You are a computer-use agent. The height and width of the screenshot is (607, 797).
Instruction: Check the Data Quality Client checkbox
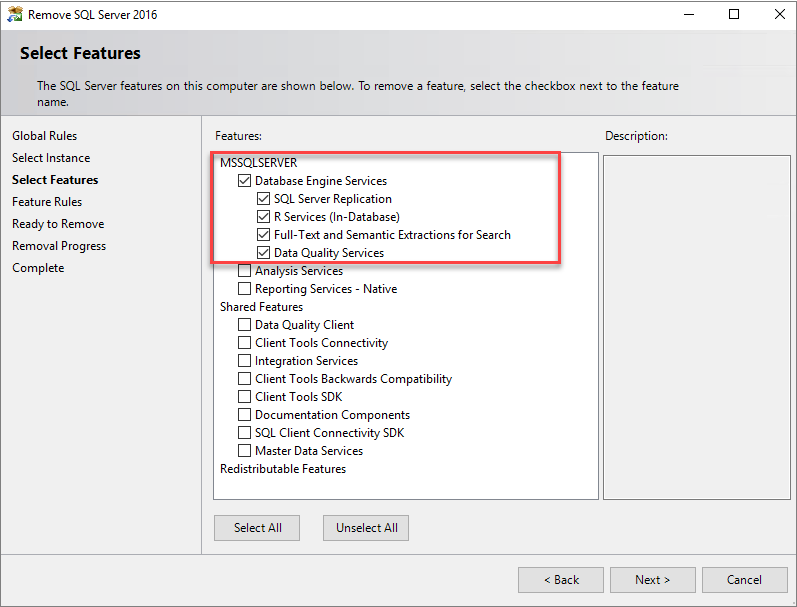tap(244, 324)
